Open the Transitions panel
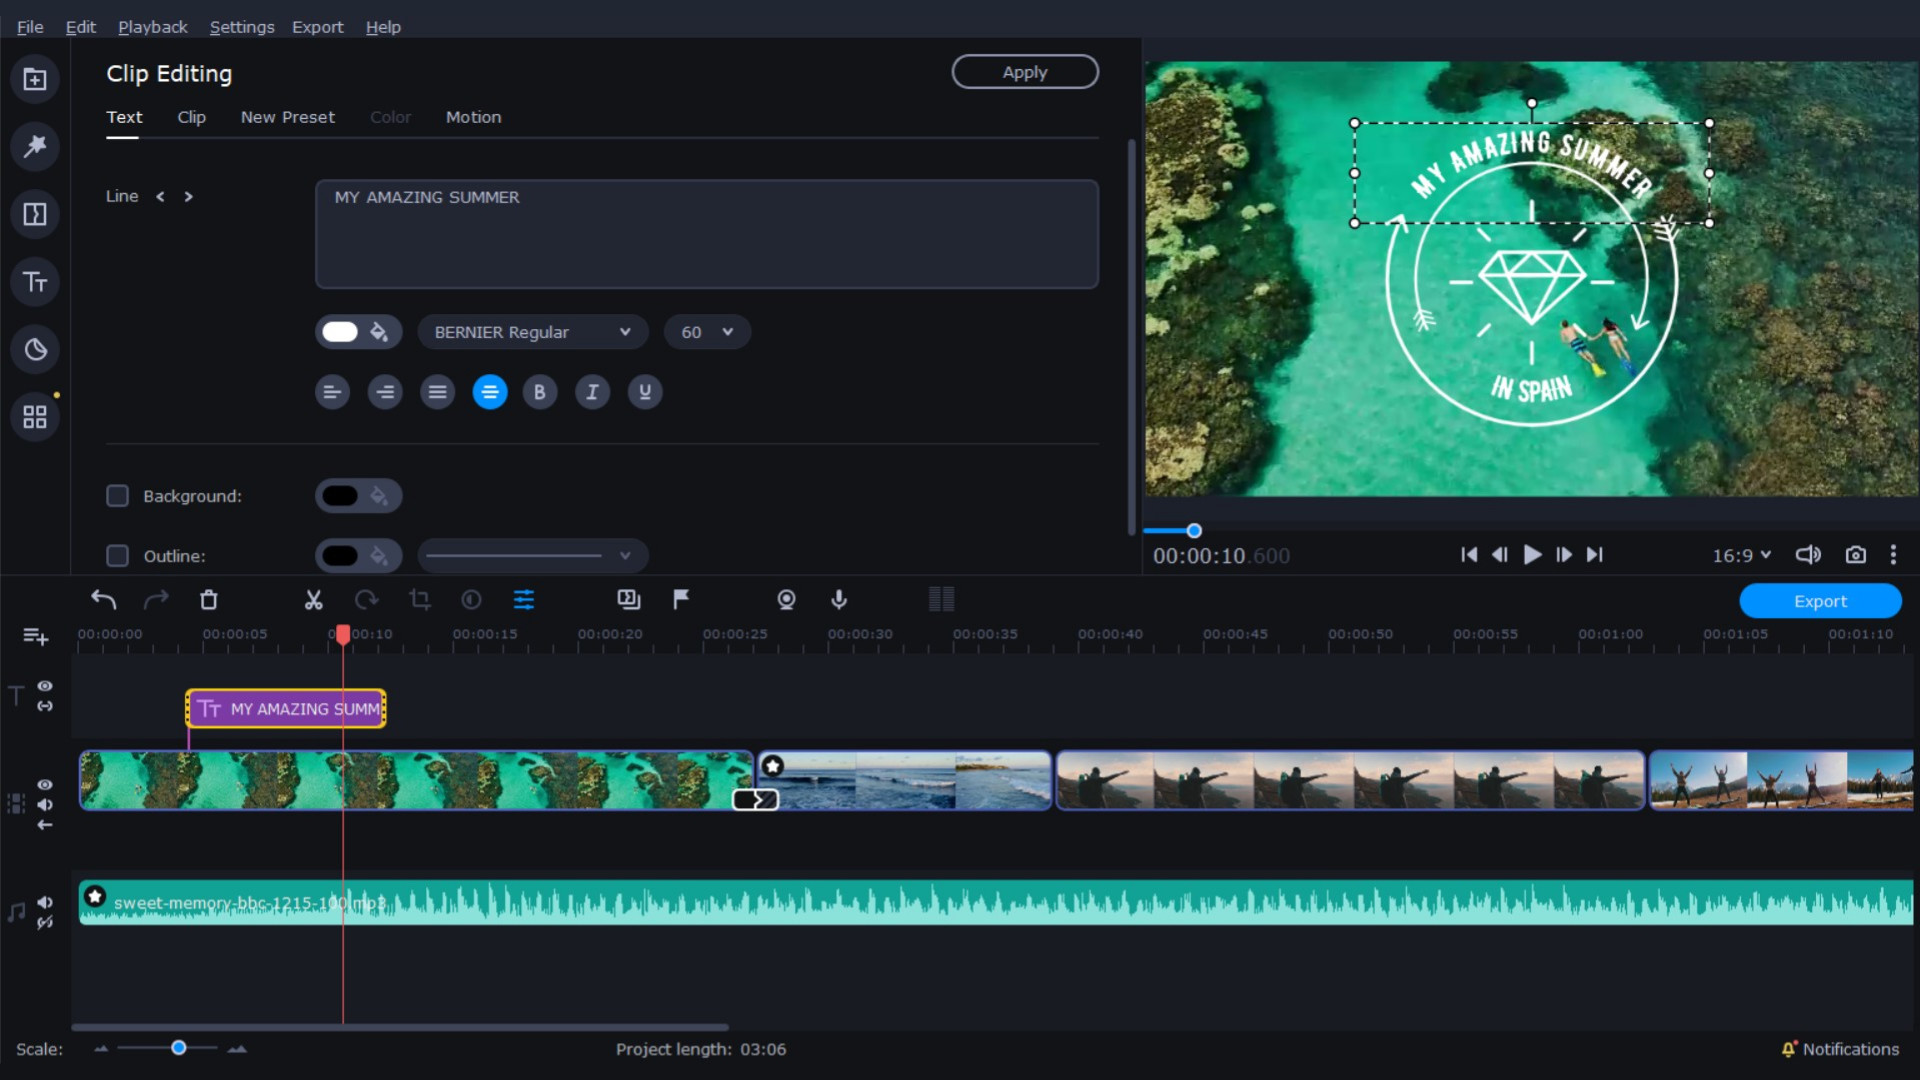 coord(35,214)
